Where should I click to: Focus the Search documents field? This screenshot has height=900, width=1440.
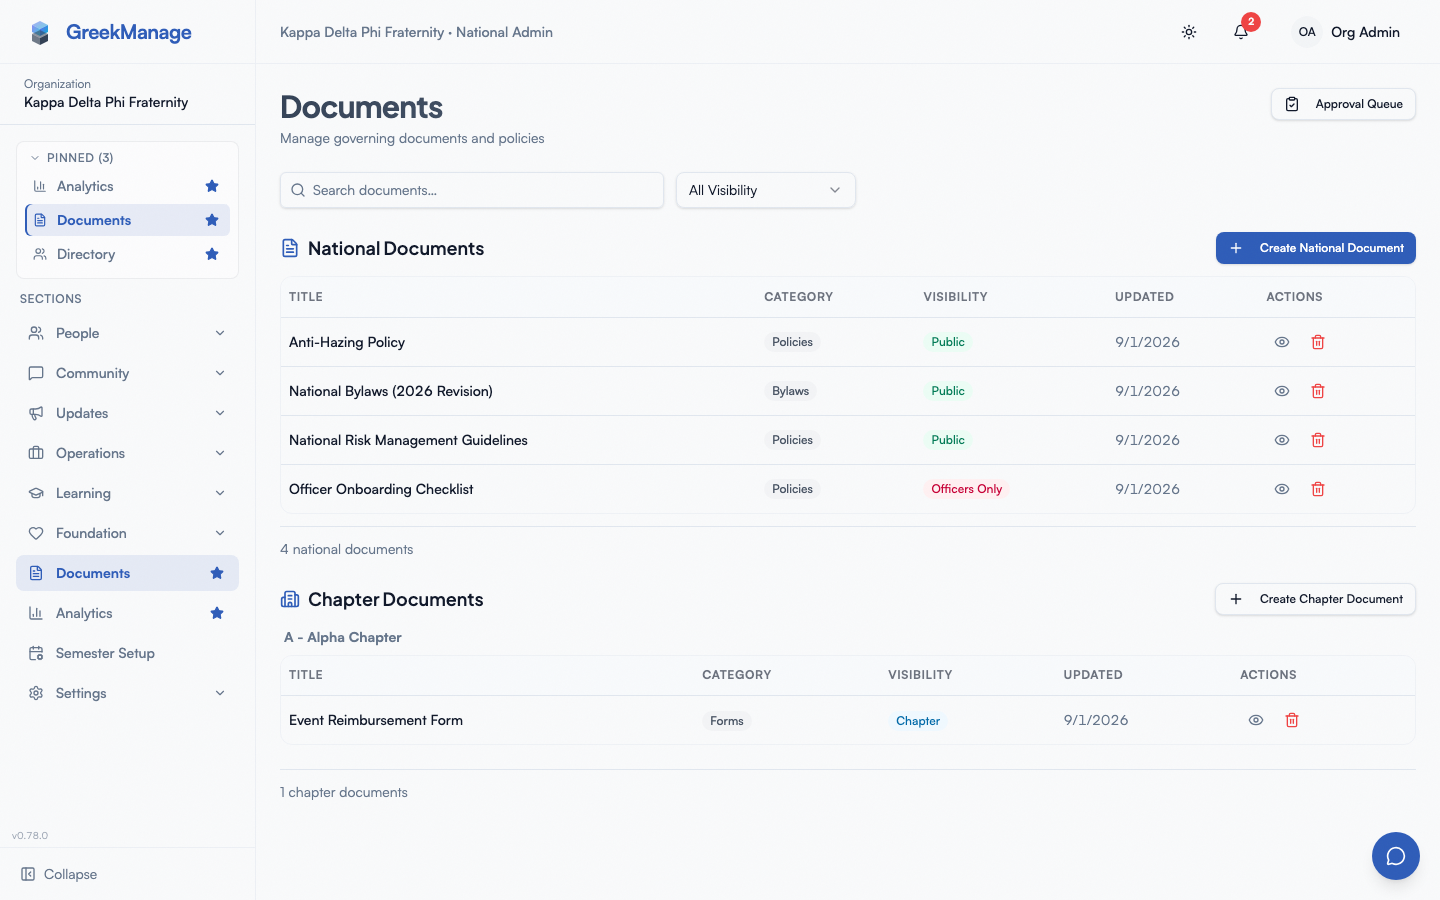(x=472, y=190)
